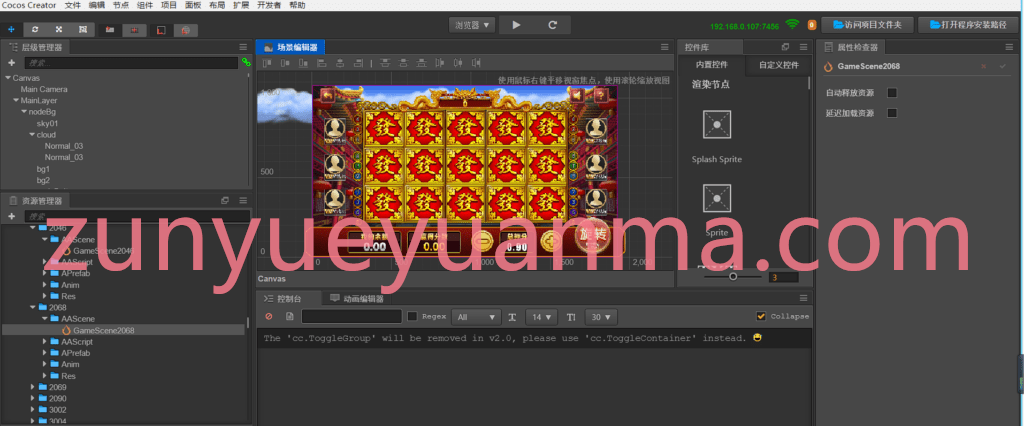Collapse the nodeBg node
This screenshot has width=1024, height=426.
coord(24,112)
